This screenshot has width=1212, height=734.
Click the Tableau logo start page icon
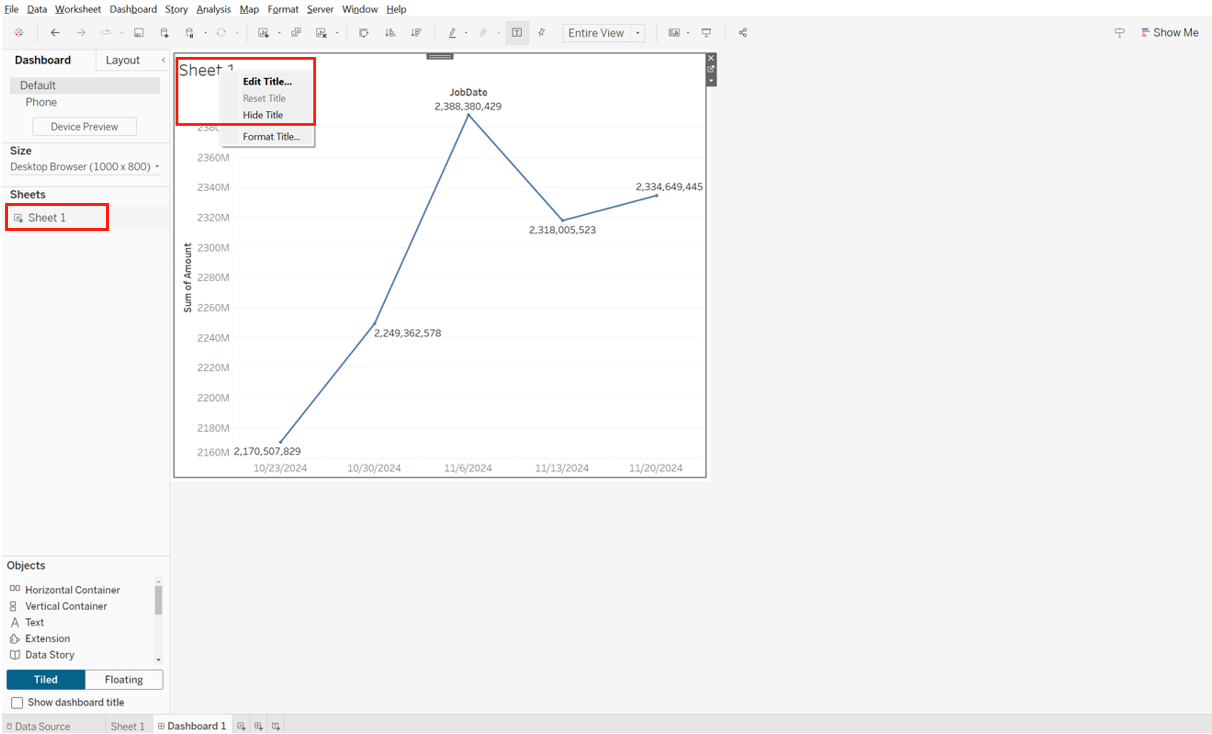pos(18,33)
